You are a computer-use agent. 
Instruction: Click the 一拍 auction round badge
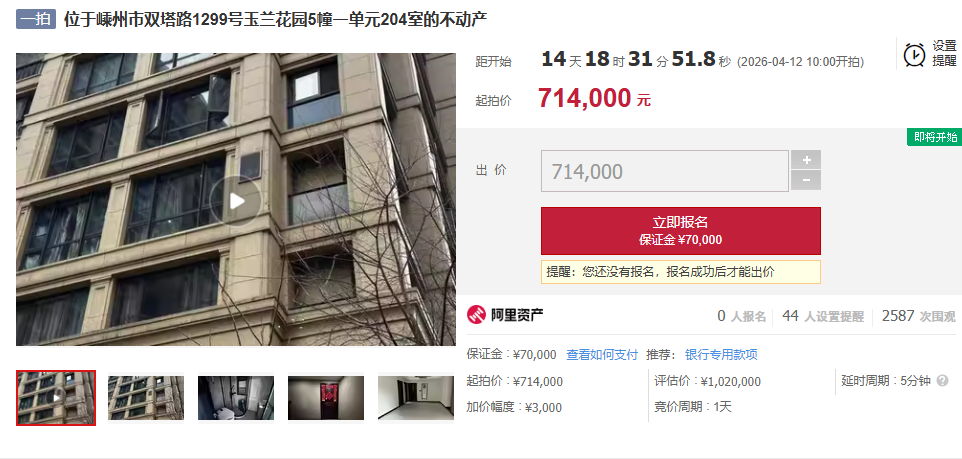click(x=36, y=19)
